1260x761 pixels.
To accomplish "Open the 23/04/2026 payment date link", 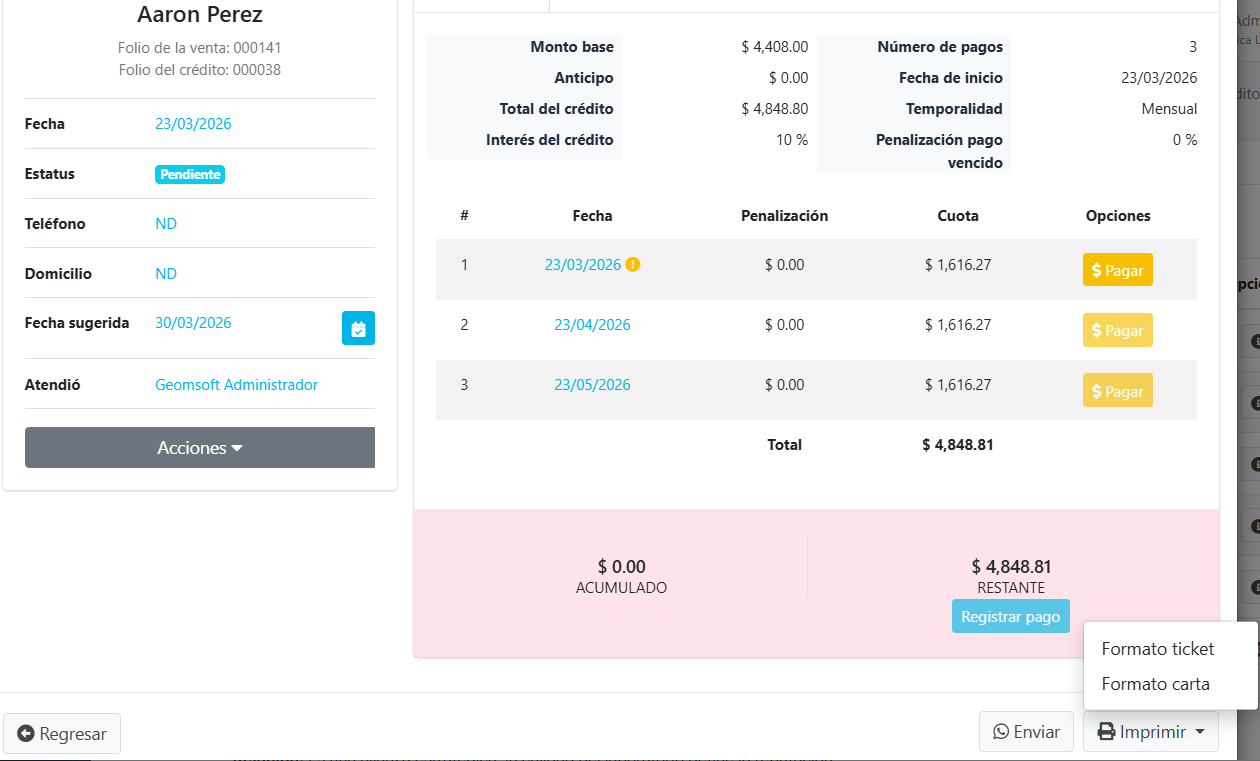I will click(592, 325).
